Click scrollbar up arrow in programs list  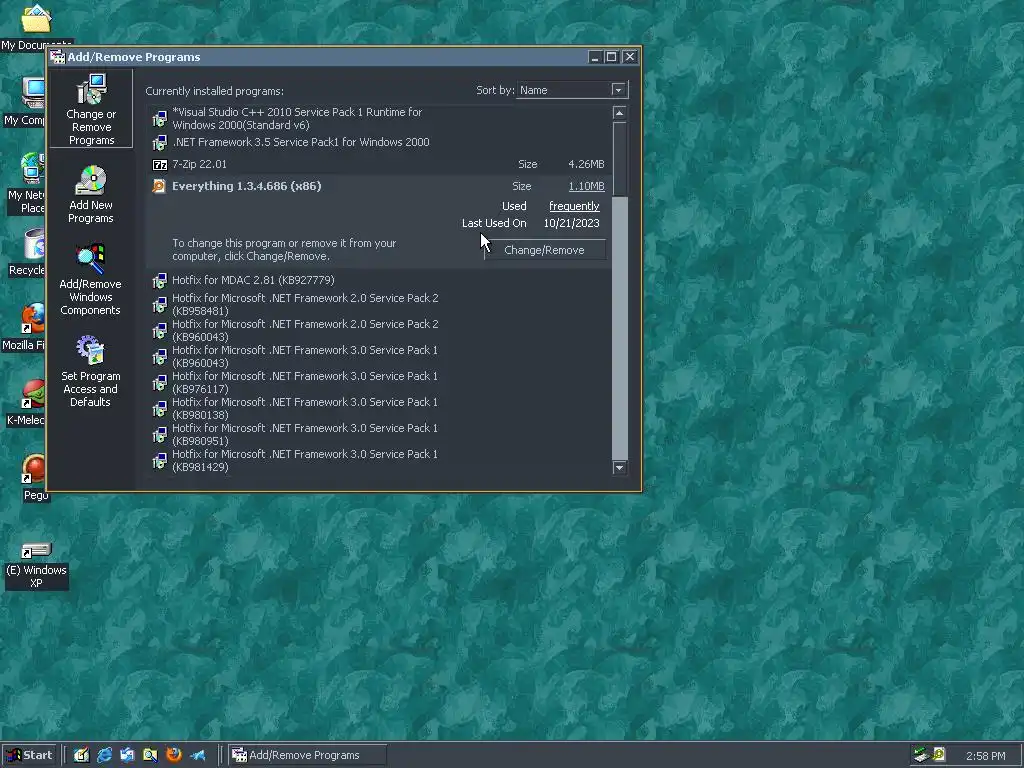(x=620, y=113)
